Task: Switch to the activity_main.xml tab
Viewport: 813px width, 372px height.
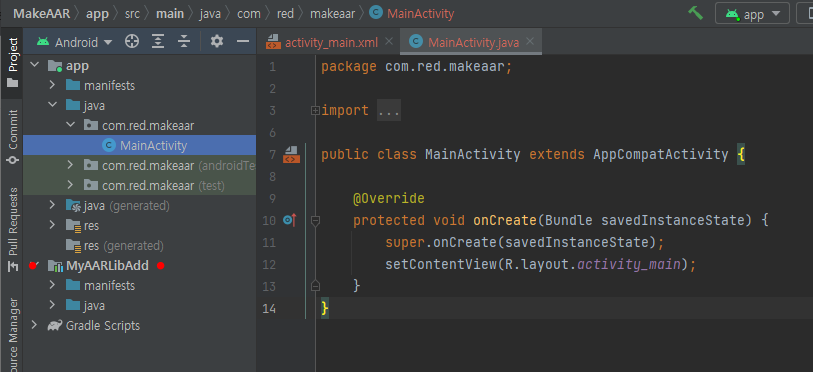Action: (331, 43)
